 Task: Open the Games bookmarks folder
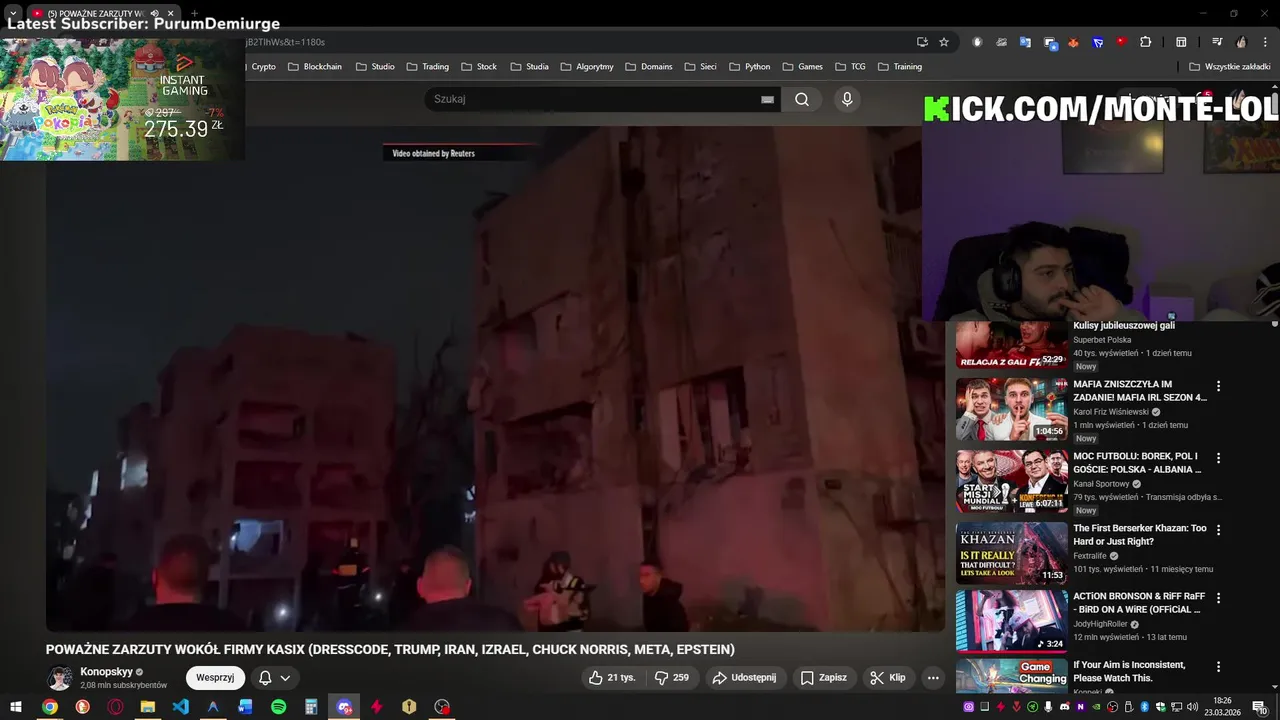[803, 67]
